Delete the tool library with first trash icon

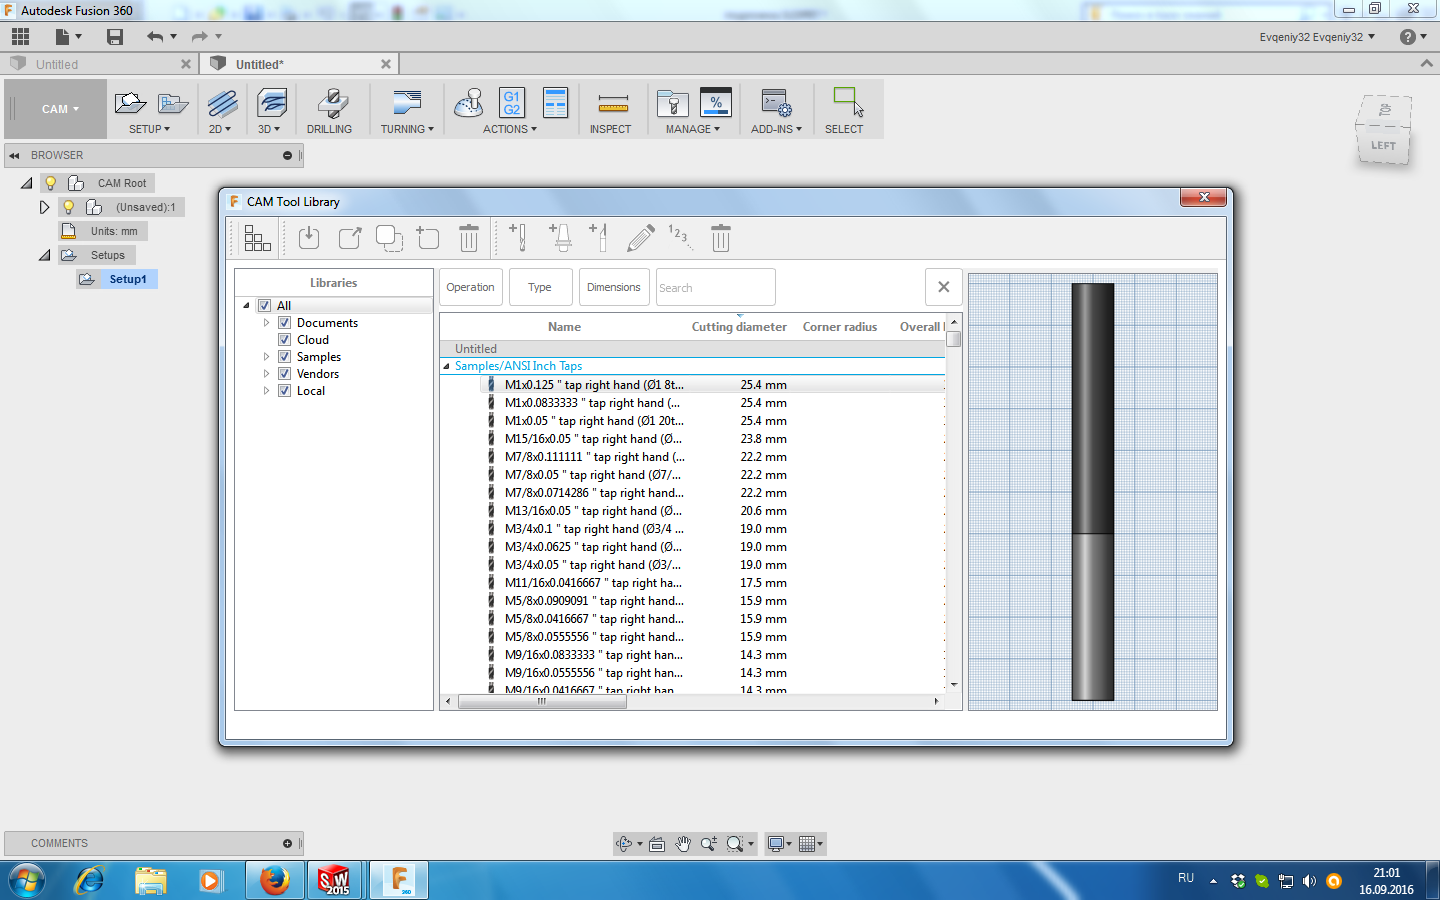tap(469, 238)
